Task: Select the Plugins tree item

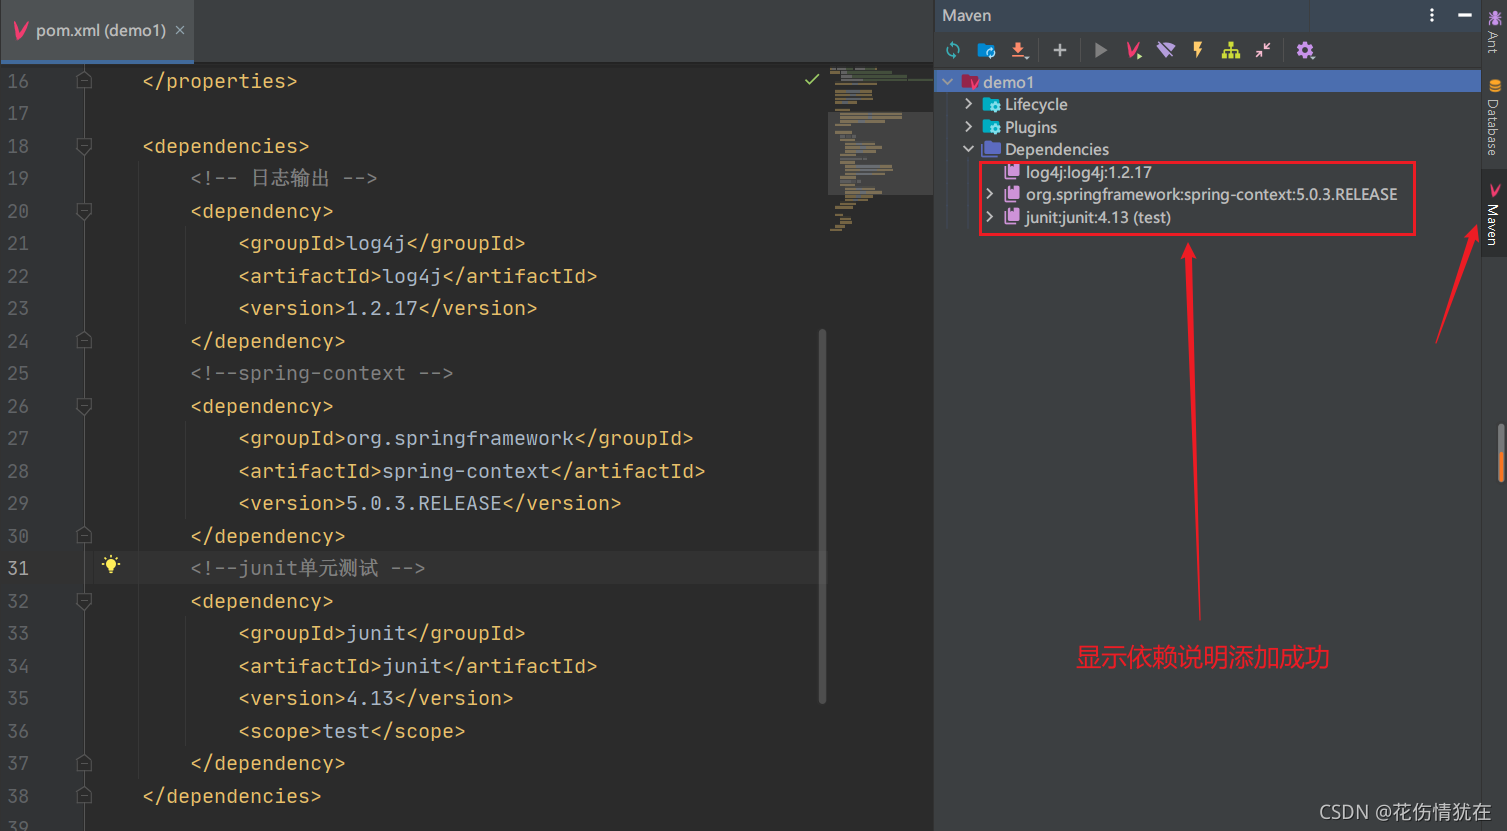Action: pos(1031,127)
